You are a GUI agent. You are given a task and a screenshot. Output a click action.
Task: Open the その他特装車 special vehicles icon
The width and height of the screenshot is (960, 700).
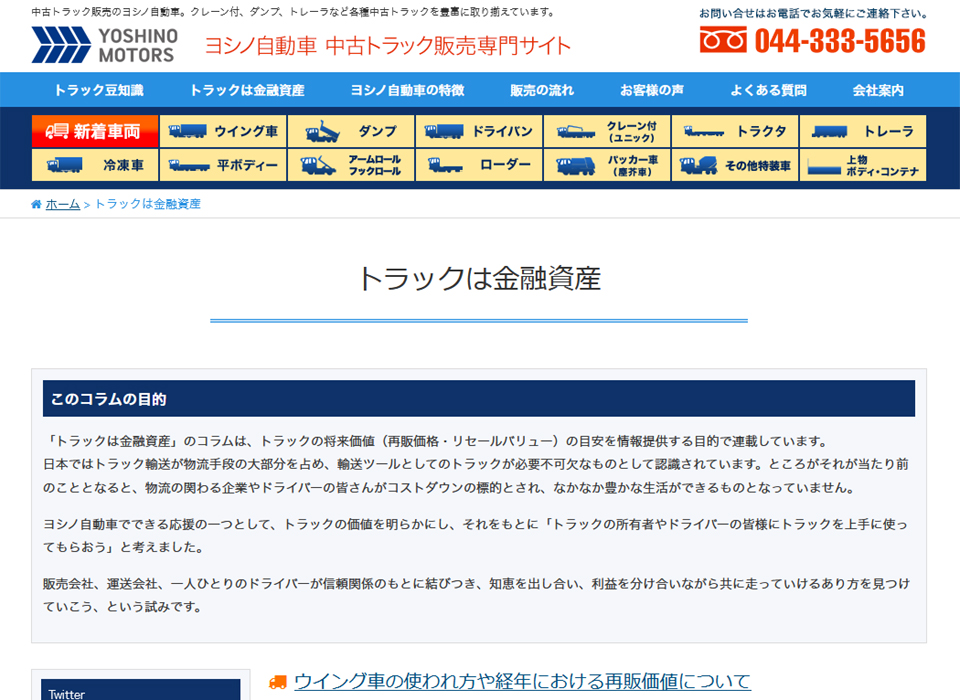pyautogui.click(x=735, y=164)
